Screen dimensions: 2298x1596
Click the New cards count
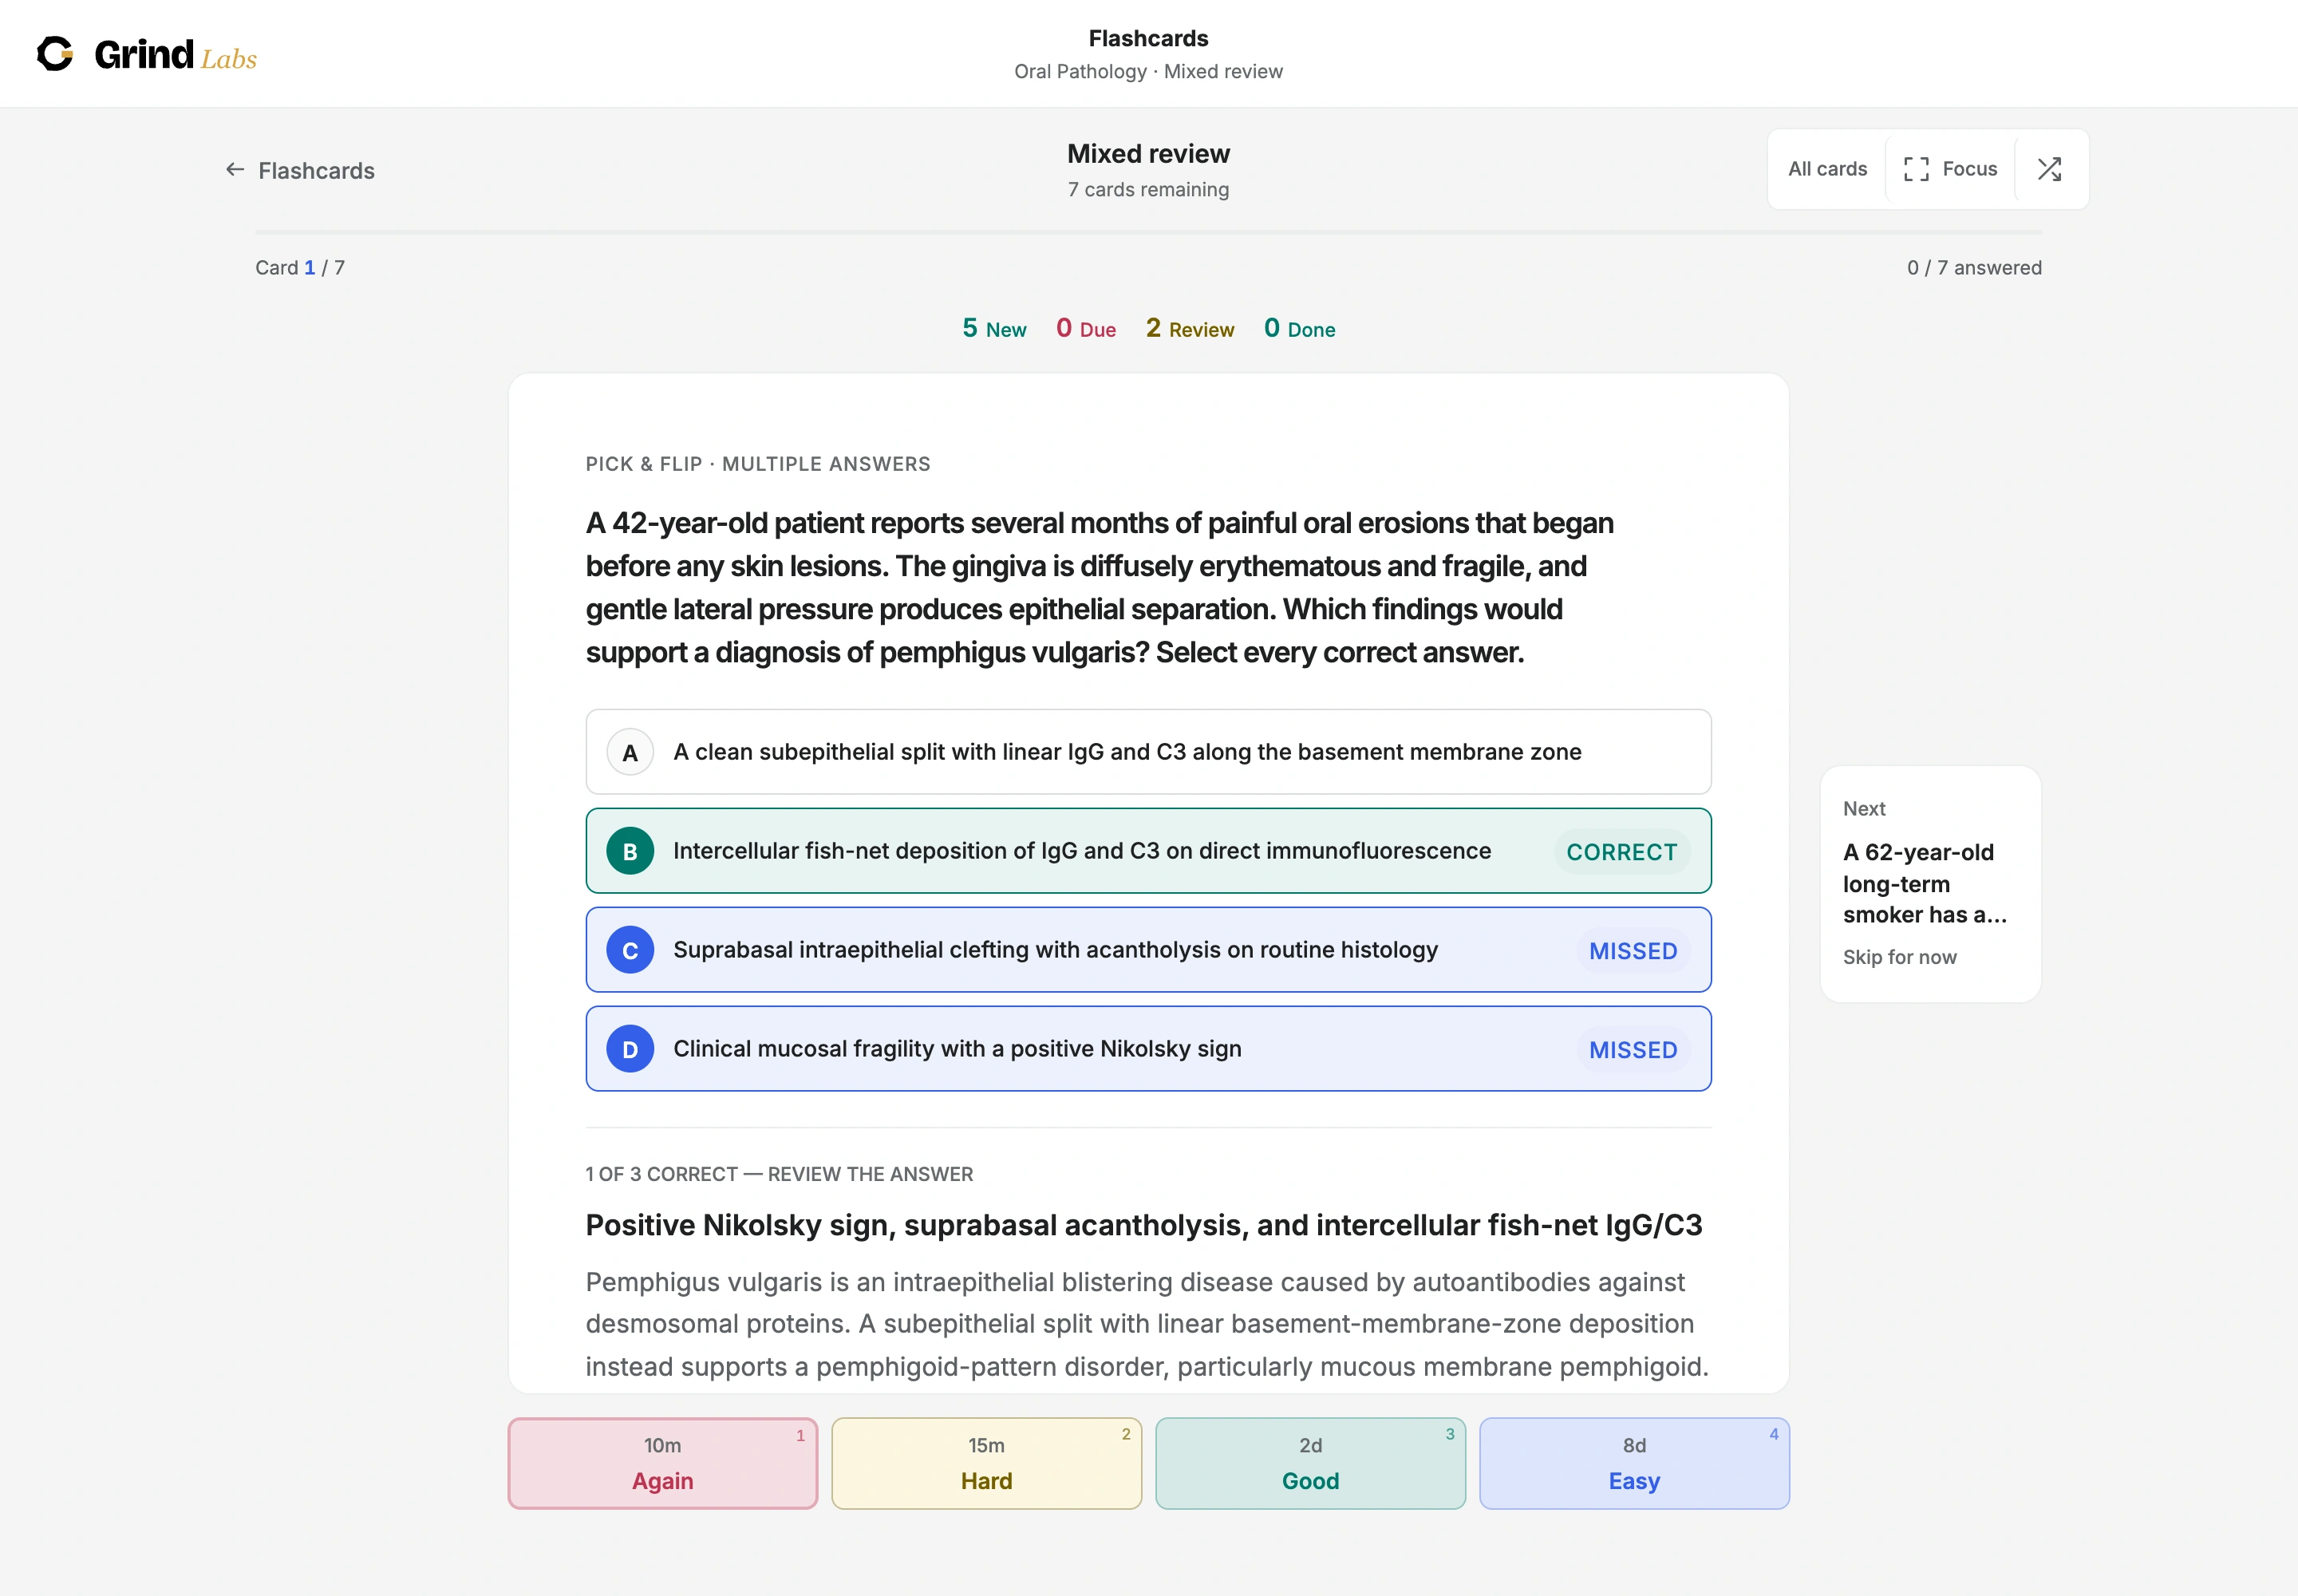pyautogui.click(x=994, y=328)
